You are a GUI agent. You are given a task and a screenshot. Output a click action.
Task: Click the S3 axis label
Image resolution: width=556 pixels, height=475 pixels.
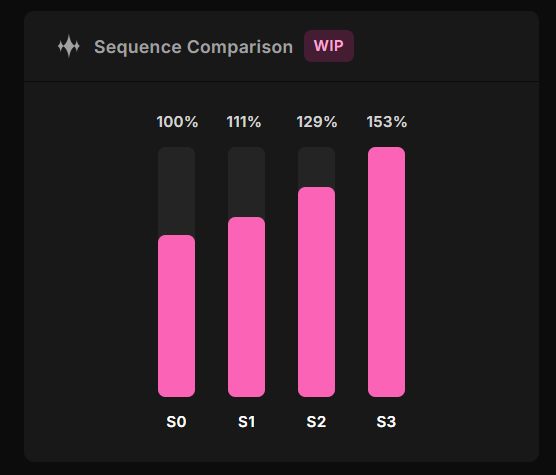click(x=386, y=422)
